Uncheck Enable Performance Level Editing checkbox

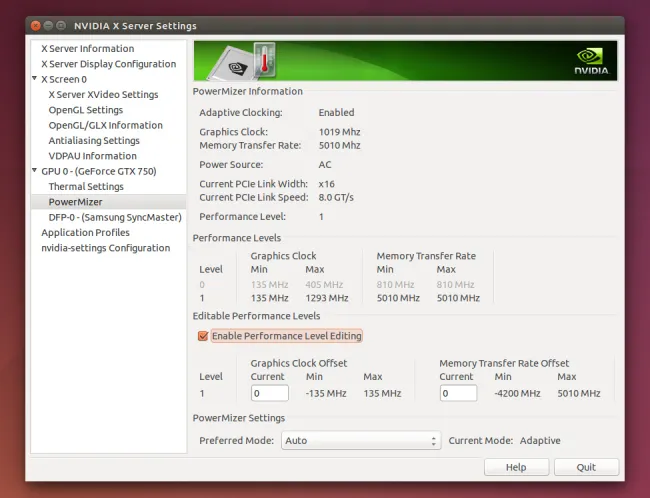coord(203,336)
